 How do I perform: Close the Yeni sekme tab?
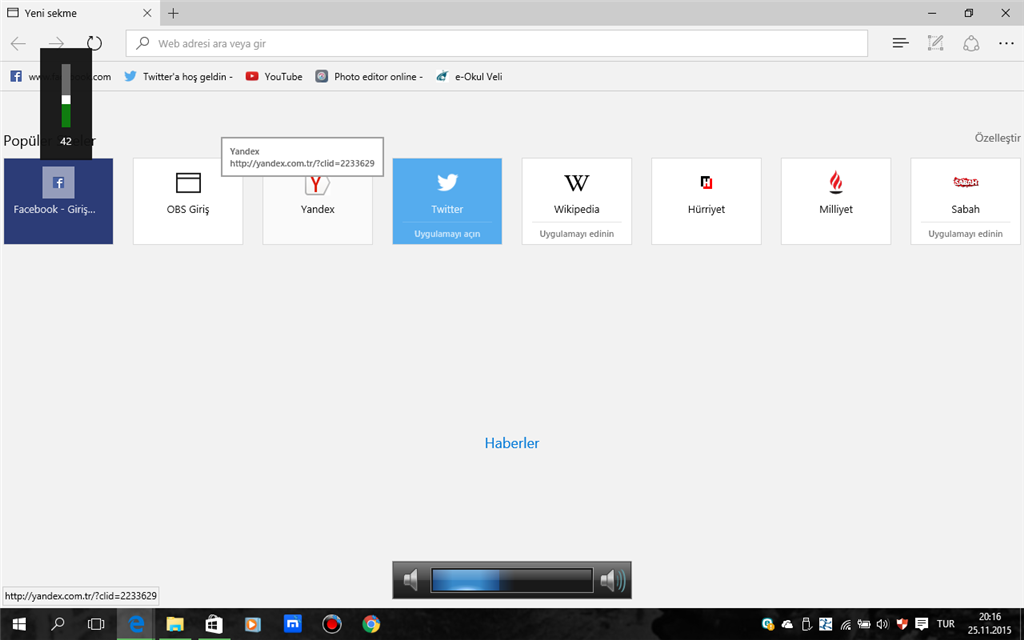(147, 13)
